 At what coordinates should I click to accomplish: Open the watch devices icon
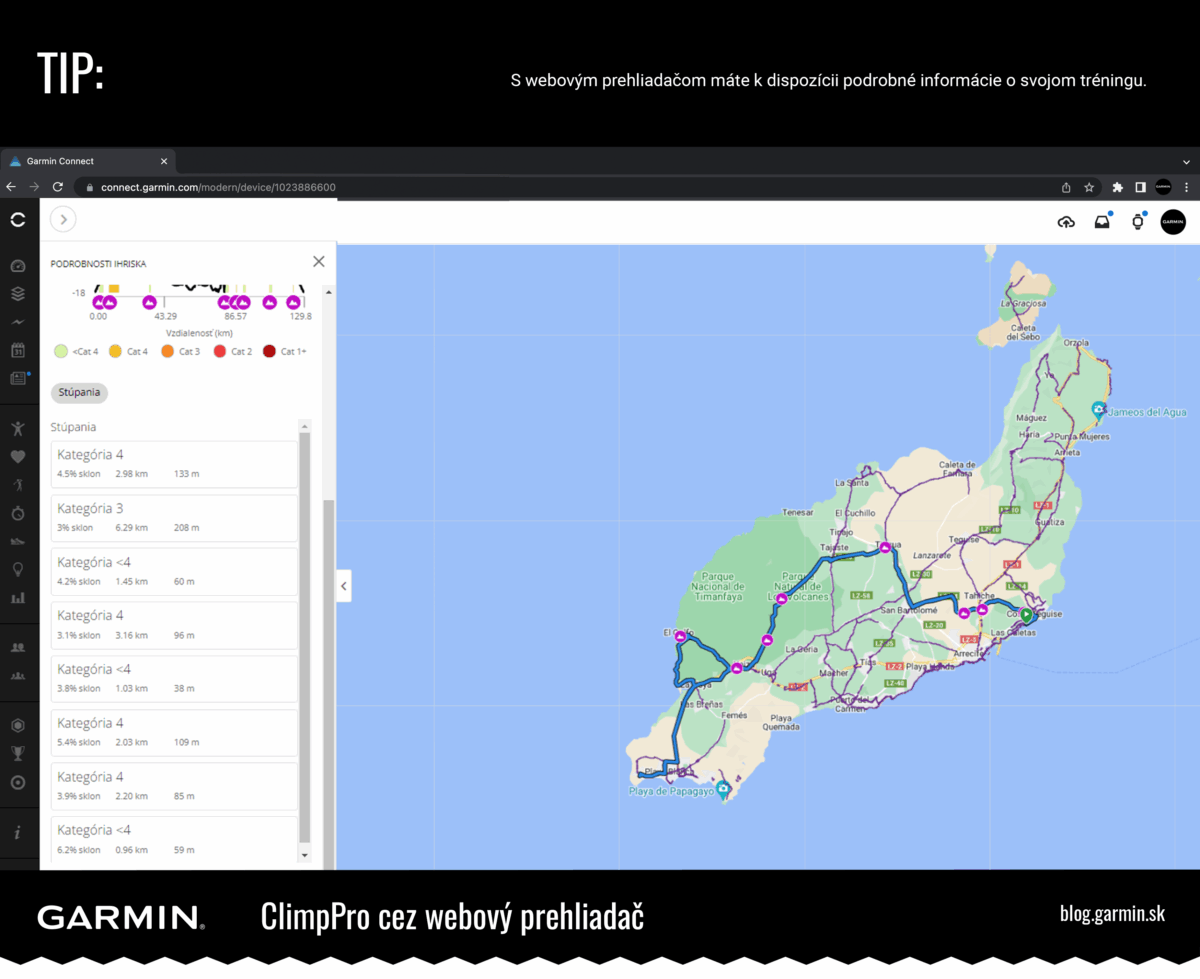click(1138, 222)
